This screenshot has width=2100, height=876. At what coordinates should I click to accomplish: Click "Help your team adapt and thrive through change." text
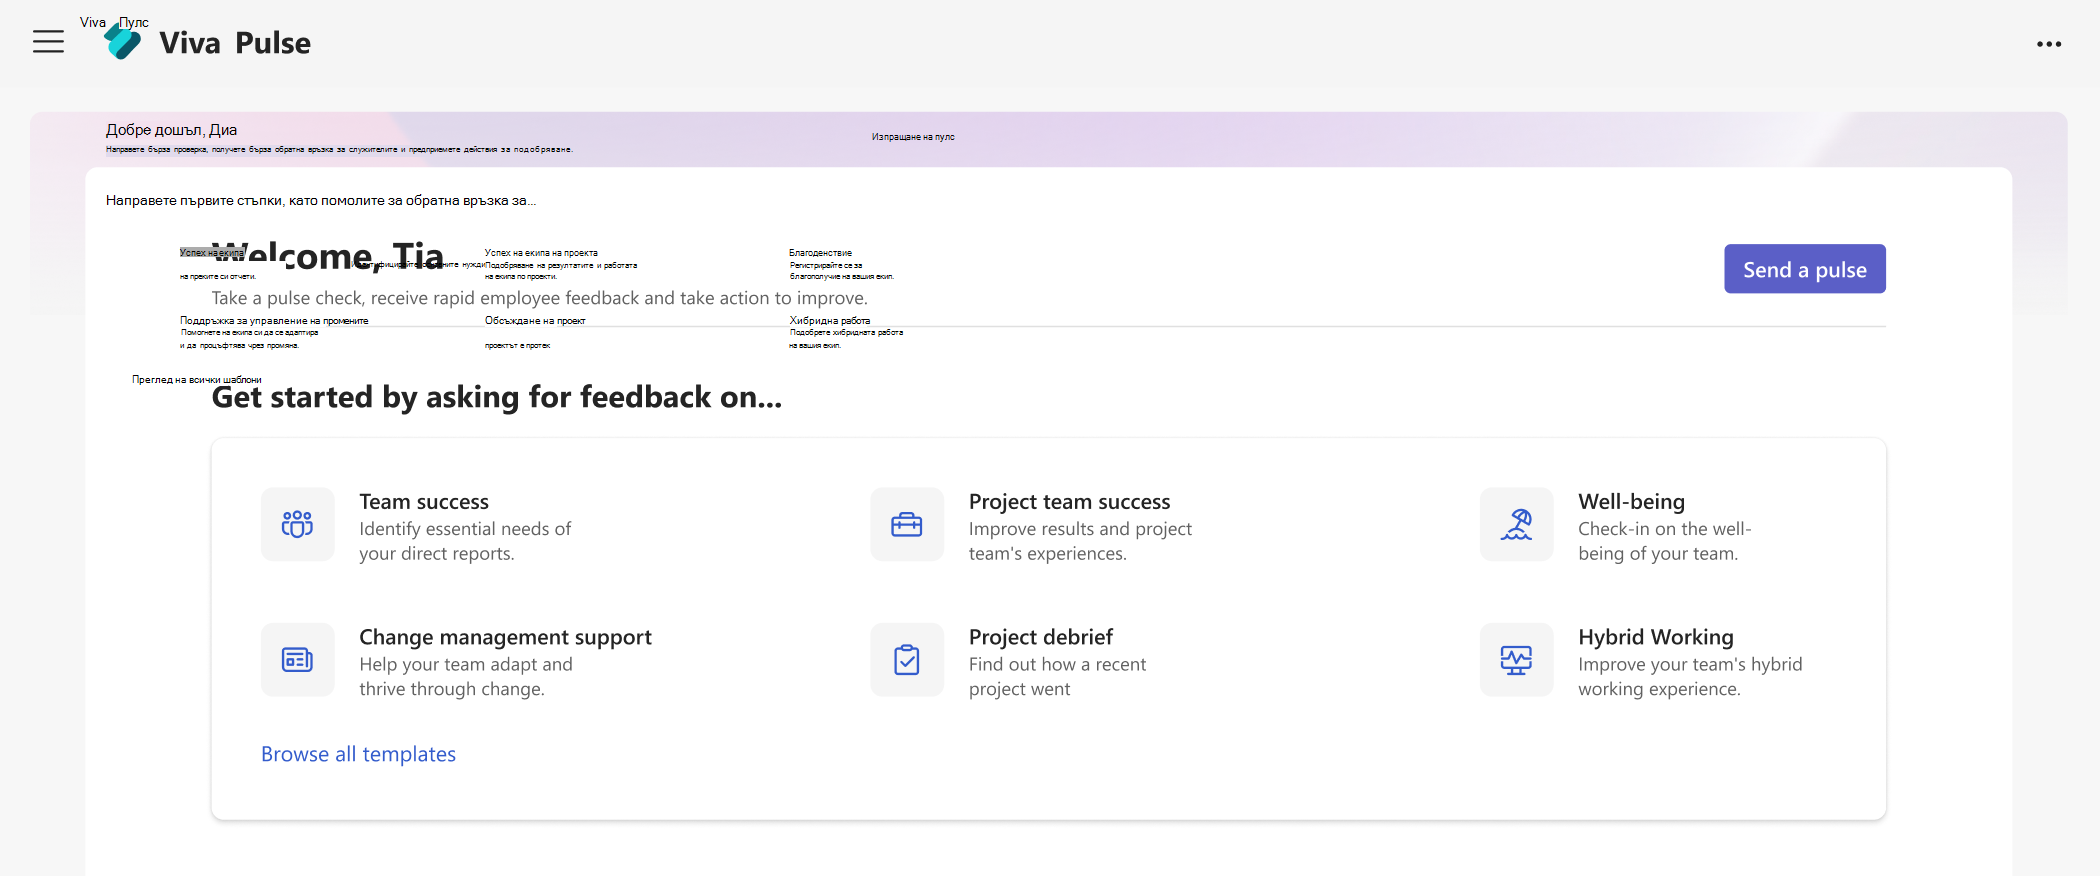466,677
